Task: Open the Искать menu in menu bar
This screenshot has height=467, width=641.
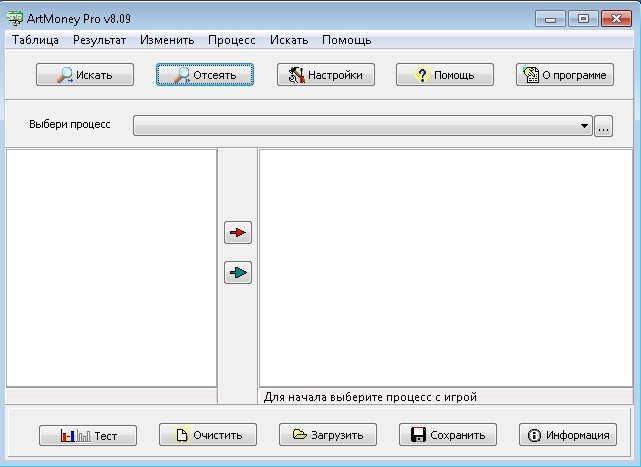Action: [x=288, y=40]
